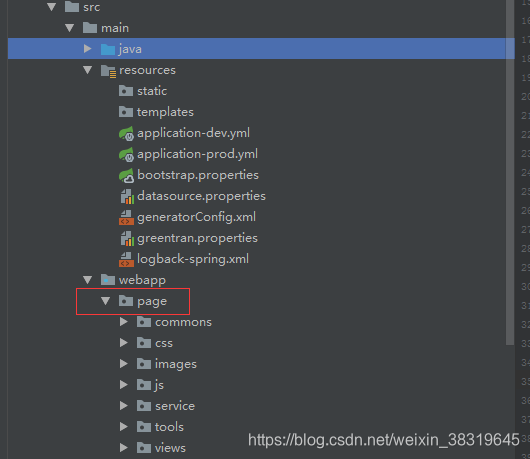Image resolution: width=530 pixels, height=459 pixels.
Task: Click the src folder icon
Action: (72, 6)
